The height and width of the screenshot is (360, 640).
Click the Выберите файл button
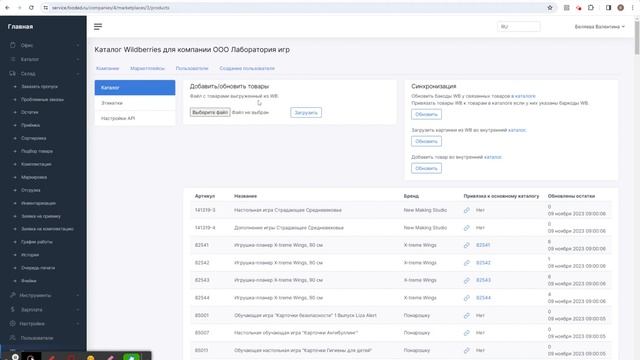210,112
